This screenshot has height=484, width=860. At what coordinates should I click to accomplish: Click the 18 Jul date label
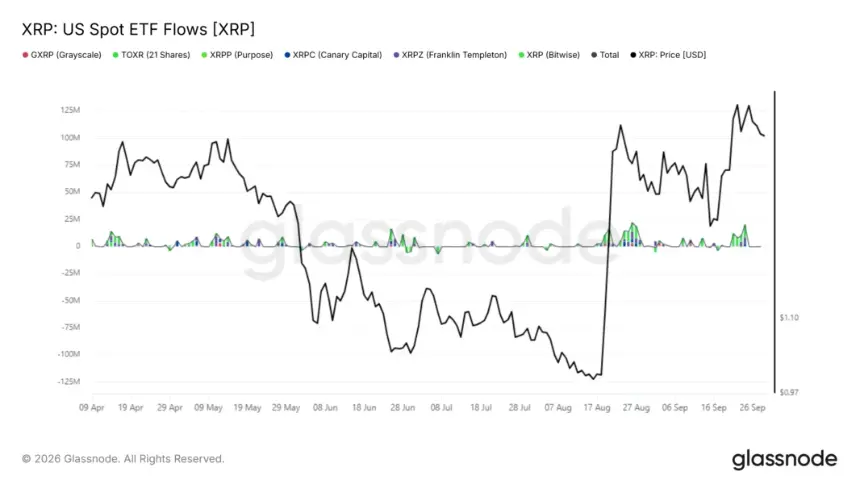481,408
